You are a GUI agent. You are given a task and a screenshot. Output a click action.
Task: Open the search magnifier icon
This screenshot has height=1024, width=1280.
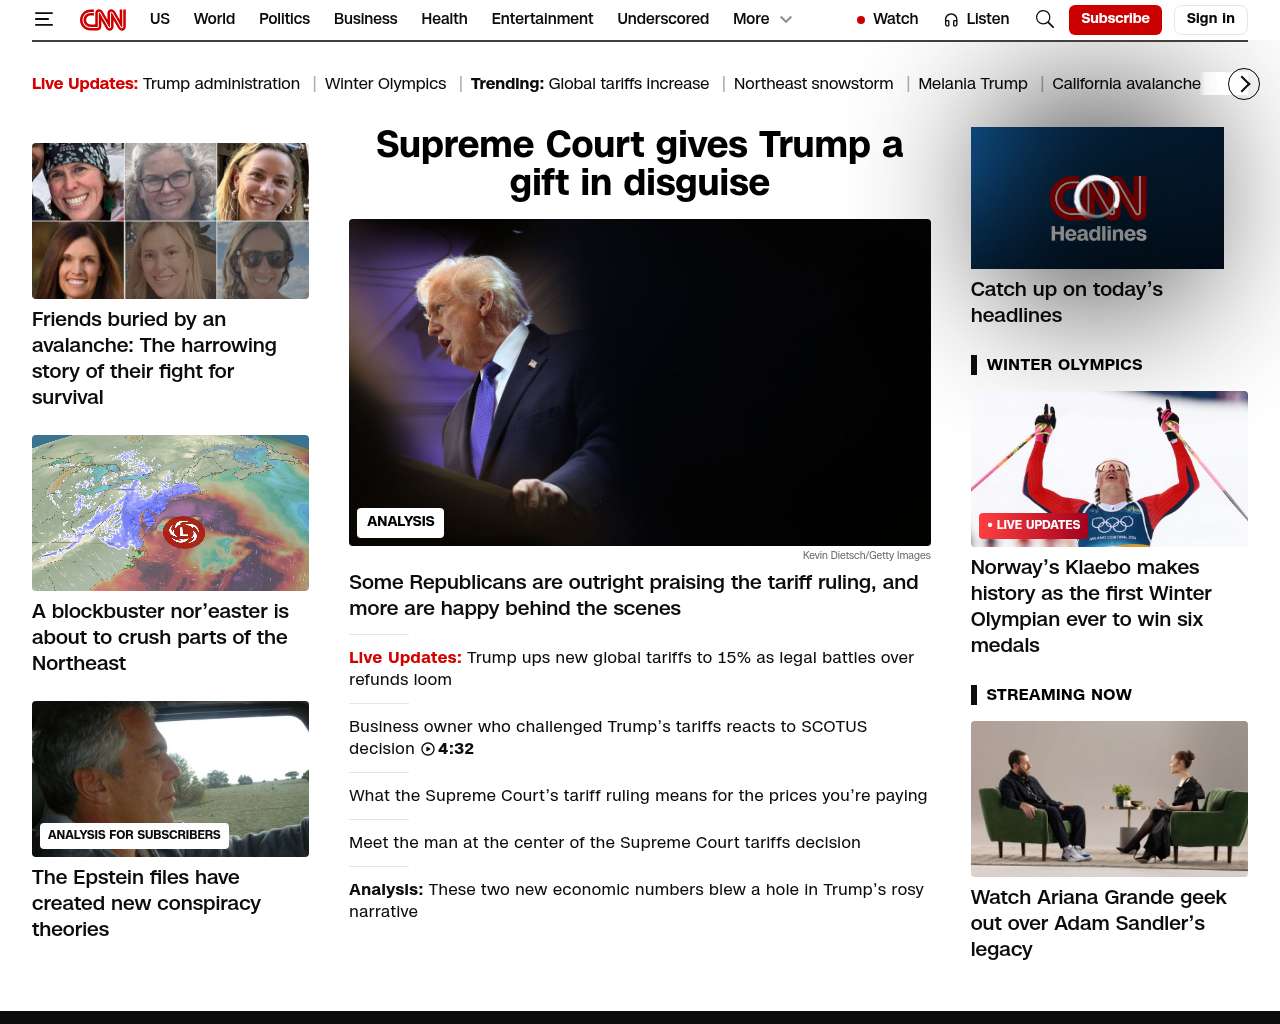1044,19
